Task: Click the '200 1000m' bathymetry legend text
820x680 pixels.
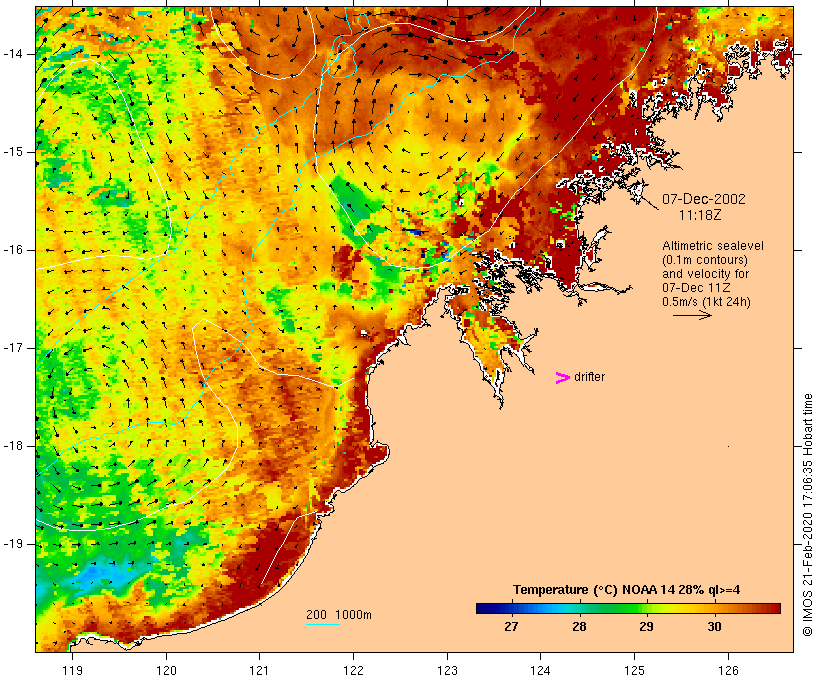Action: 339,615
